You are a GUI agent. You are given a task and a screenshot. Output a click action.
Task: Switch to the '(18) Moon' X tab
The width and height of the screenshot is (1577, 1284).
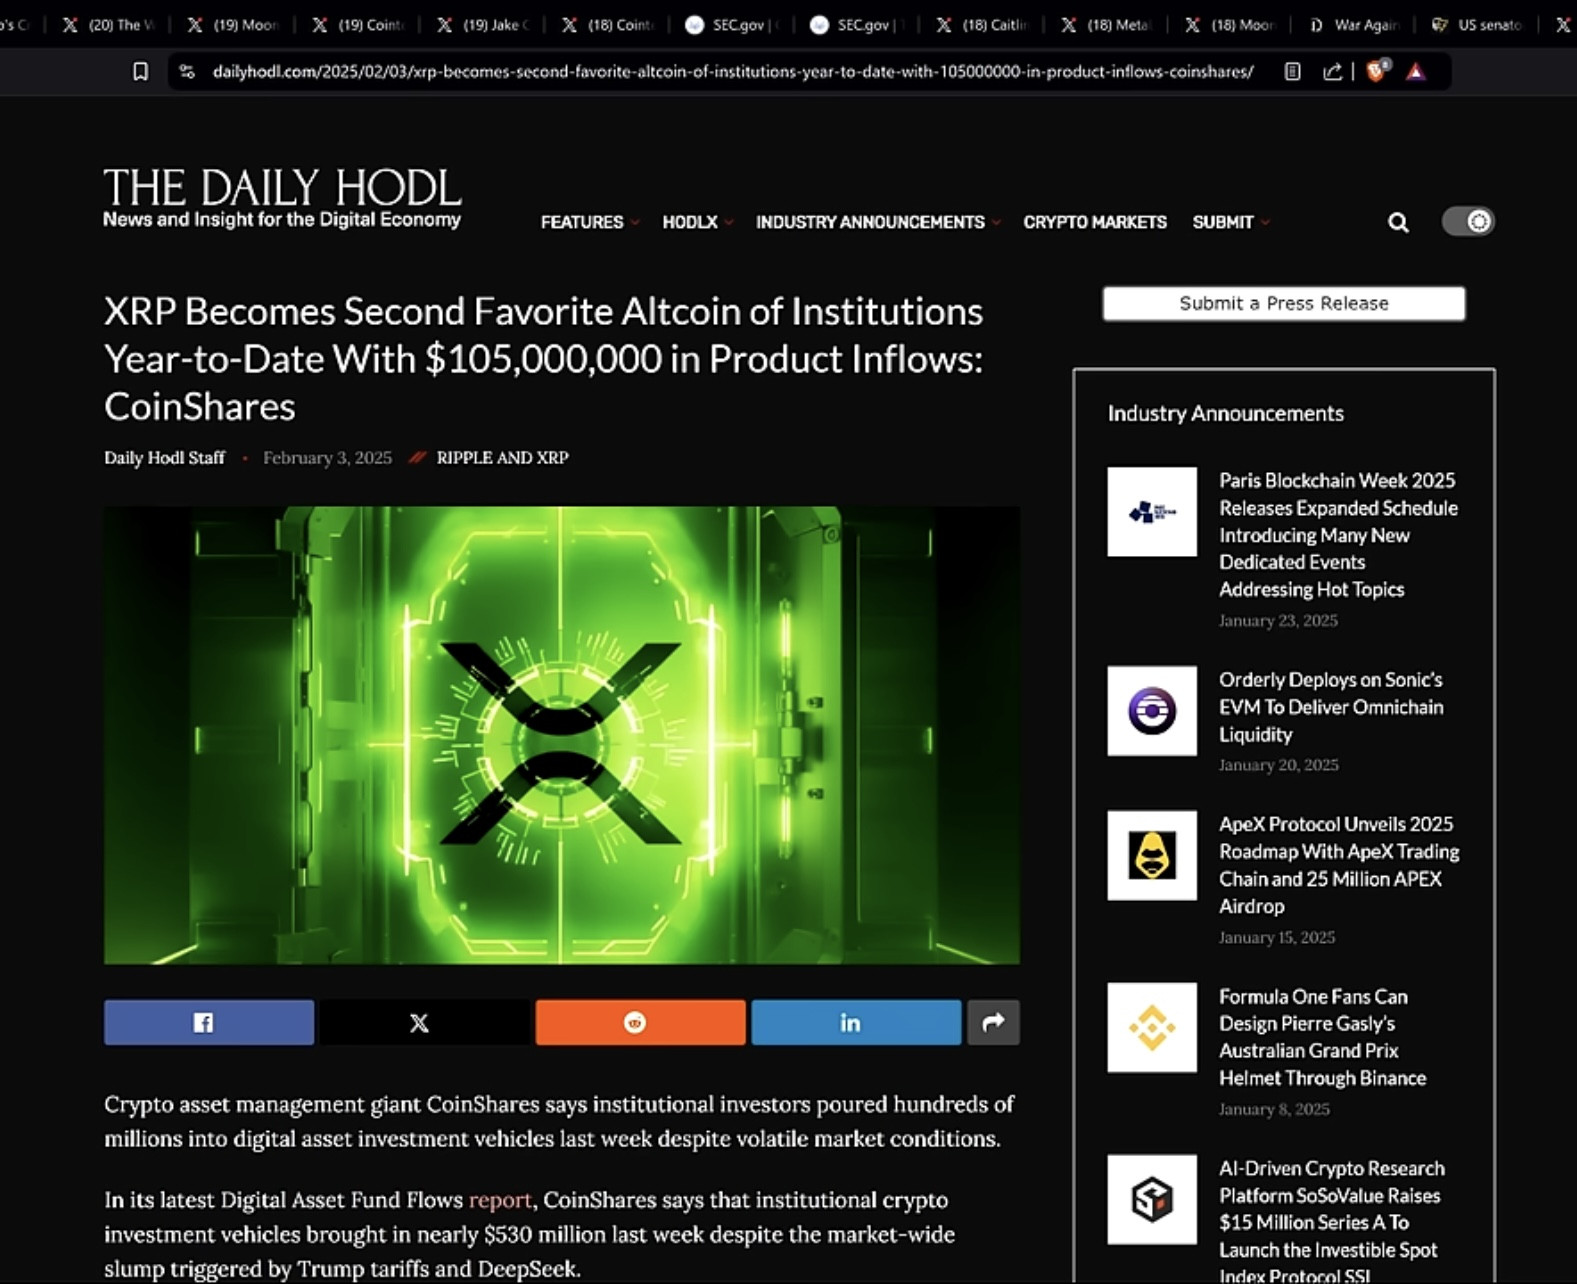1232,25
